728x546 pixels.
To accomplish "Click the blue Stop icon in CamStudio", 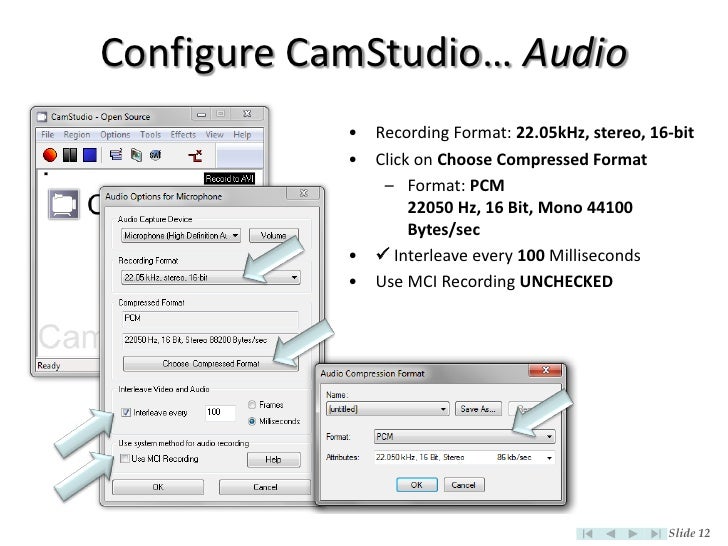I will click(x=90, y=155).
